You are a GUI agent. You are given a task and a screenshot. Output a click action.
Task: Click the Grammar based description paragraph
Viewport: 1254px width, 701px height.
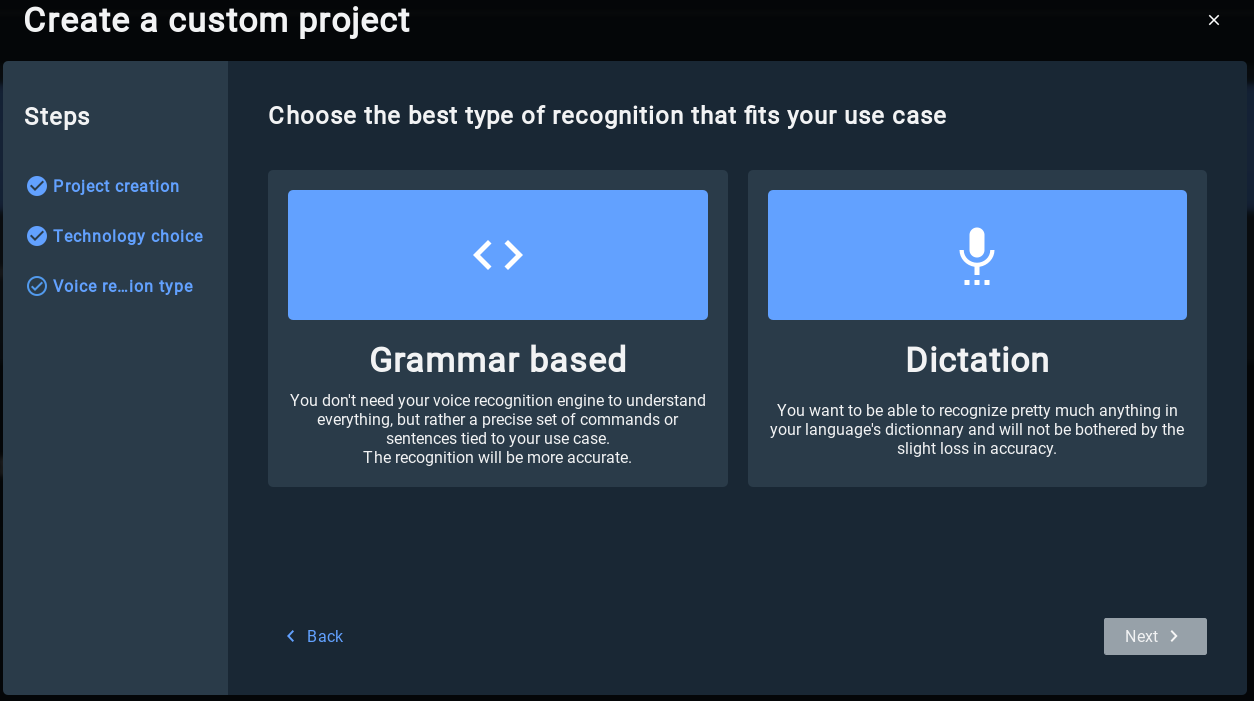[498, 429]
